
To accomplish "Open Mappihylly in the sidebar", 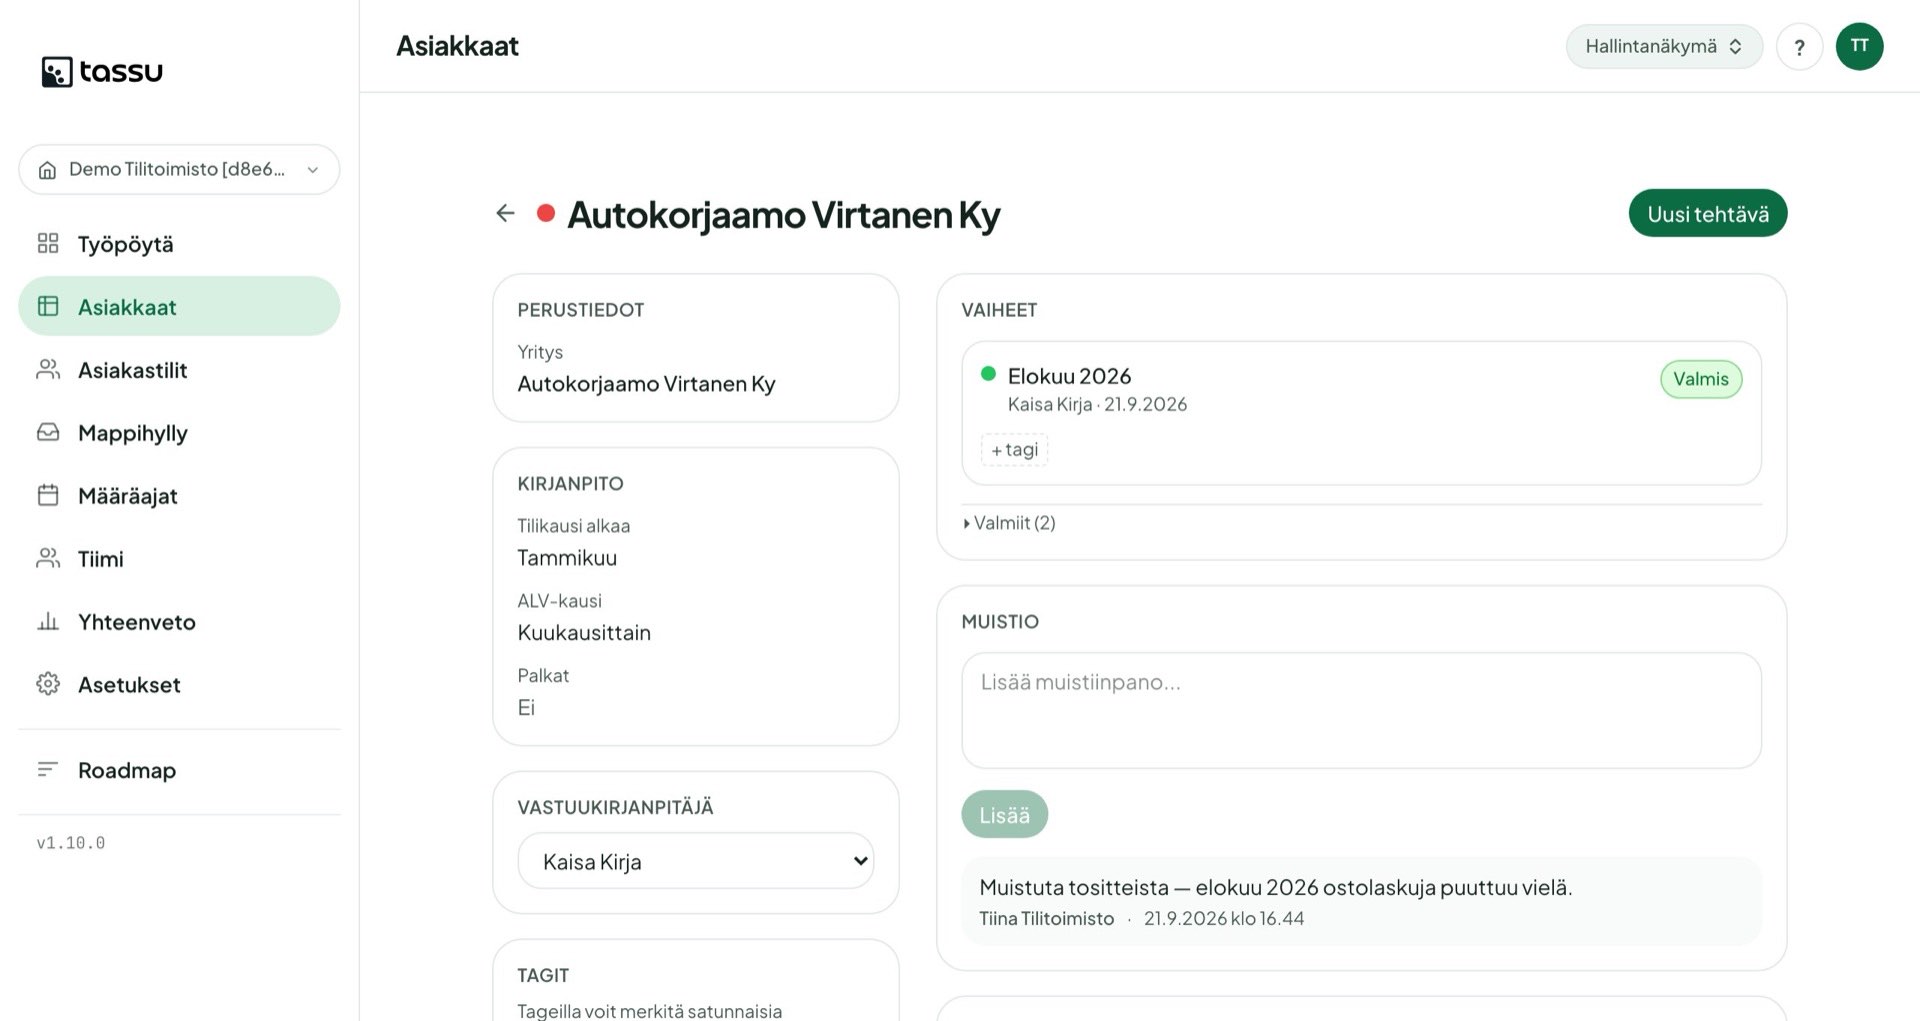I will pos(179,433).
